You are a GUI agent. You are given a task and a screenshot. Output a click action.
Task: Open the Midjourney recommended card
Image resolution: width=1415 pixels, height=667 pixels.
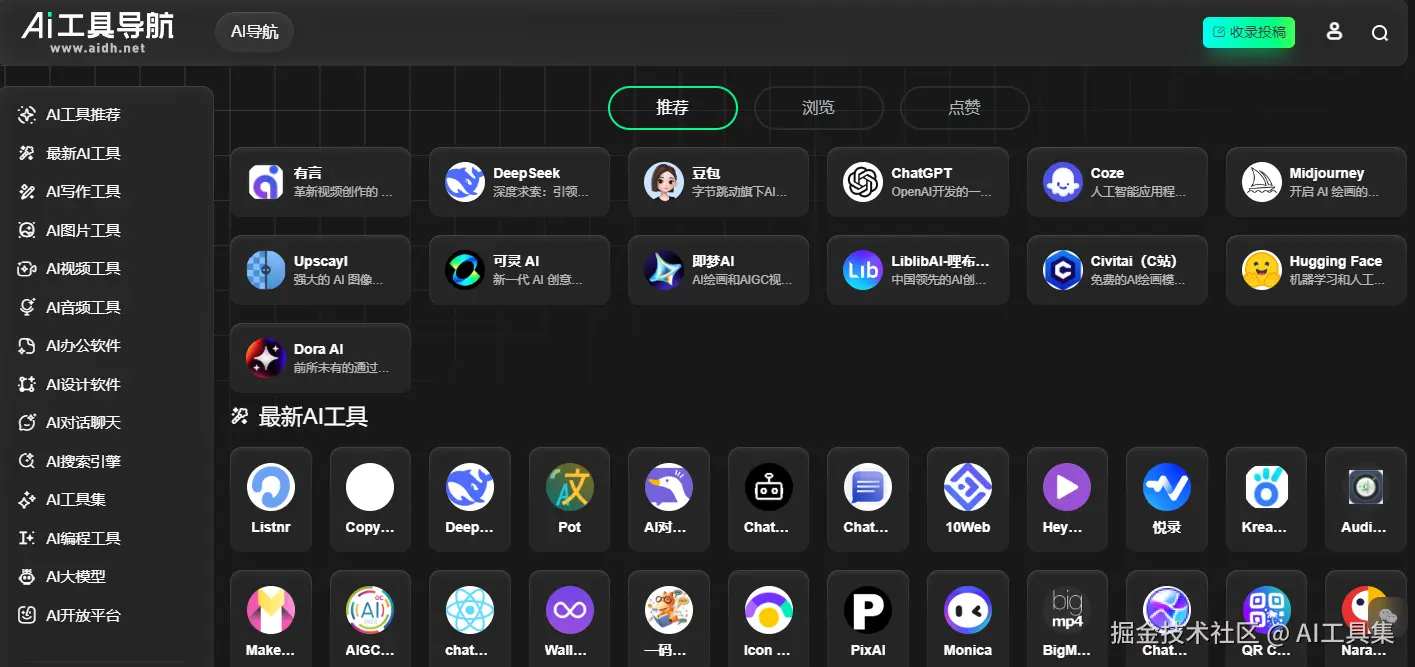[1316, 182]
